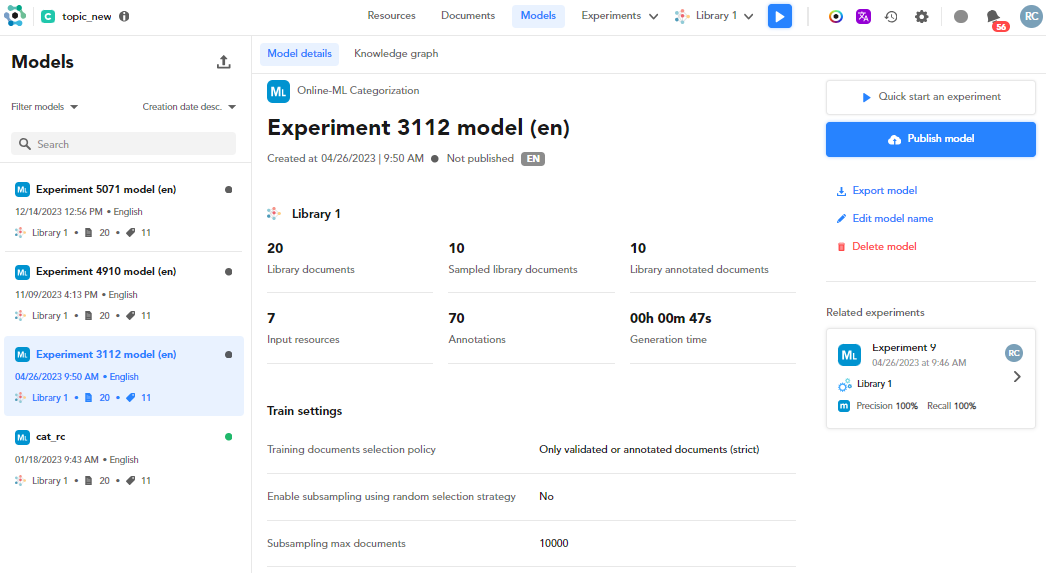Expand the Library 1 dropdown in top bar

(715, 16)
